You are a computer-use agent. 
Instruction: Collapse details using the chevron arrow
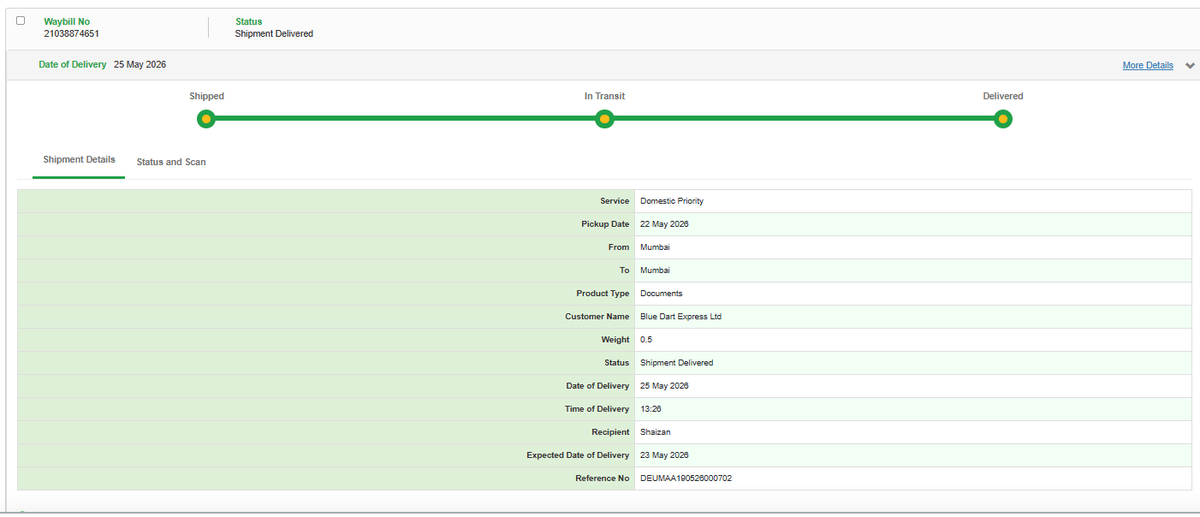coord(1189,66)
